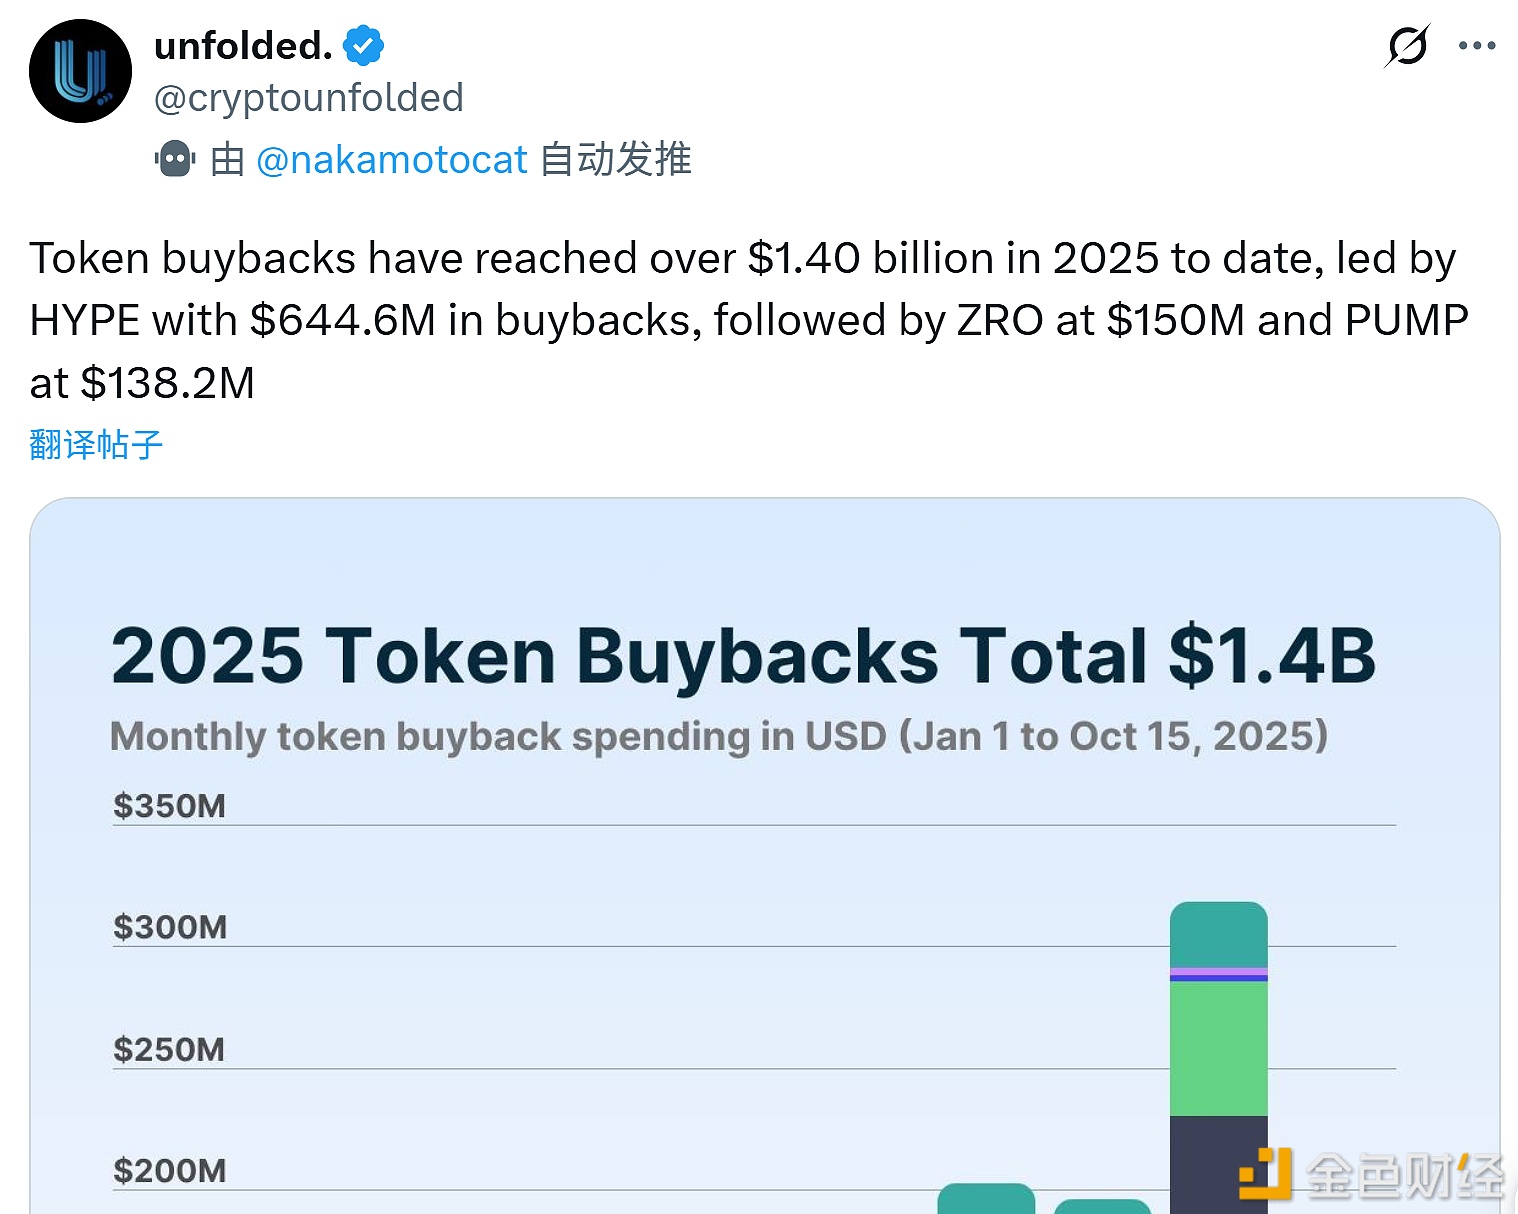The image size is (1518, 1214).
Task: Click the robot automation icon
Action: point(175,158)
